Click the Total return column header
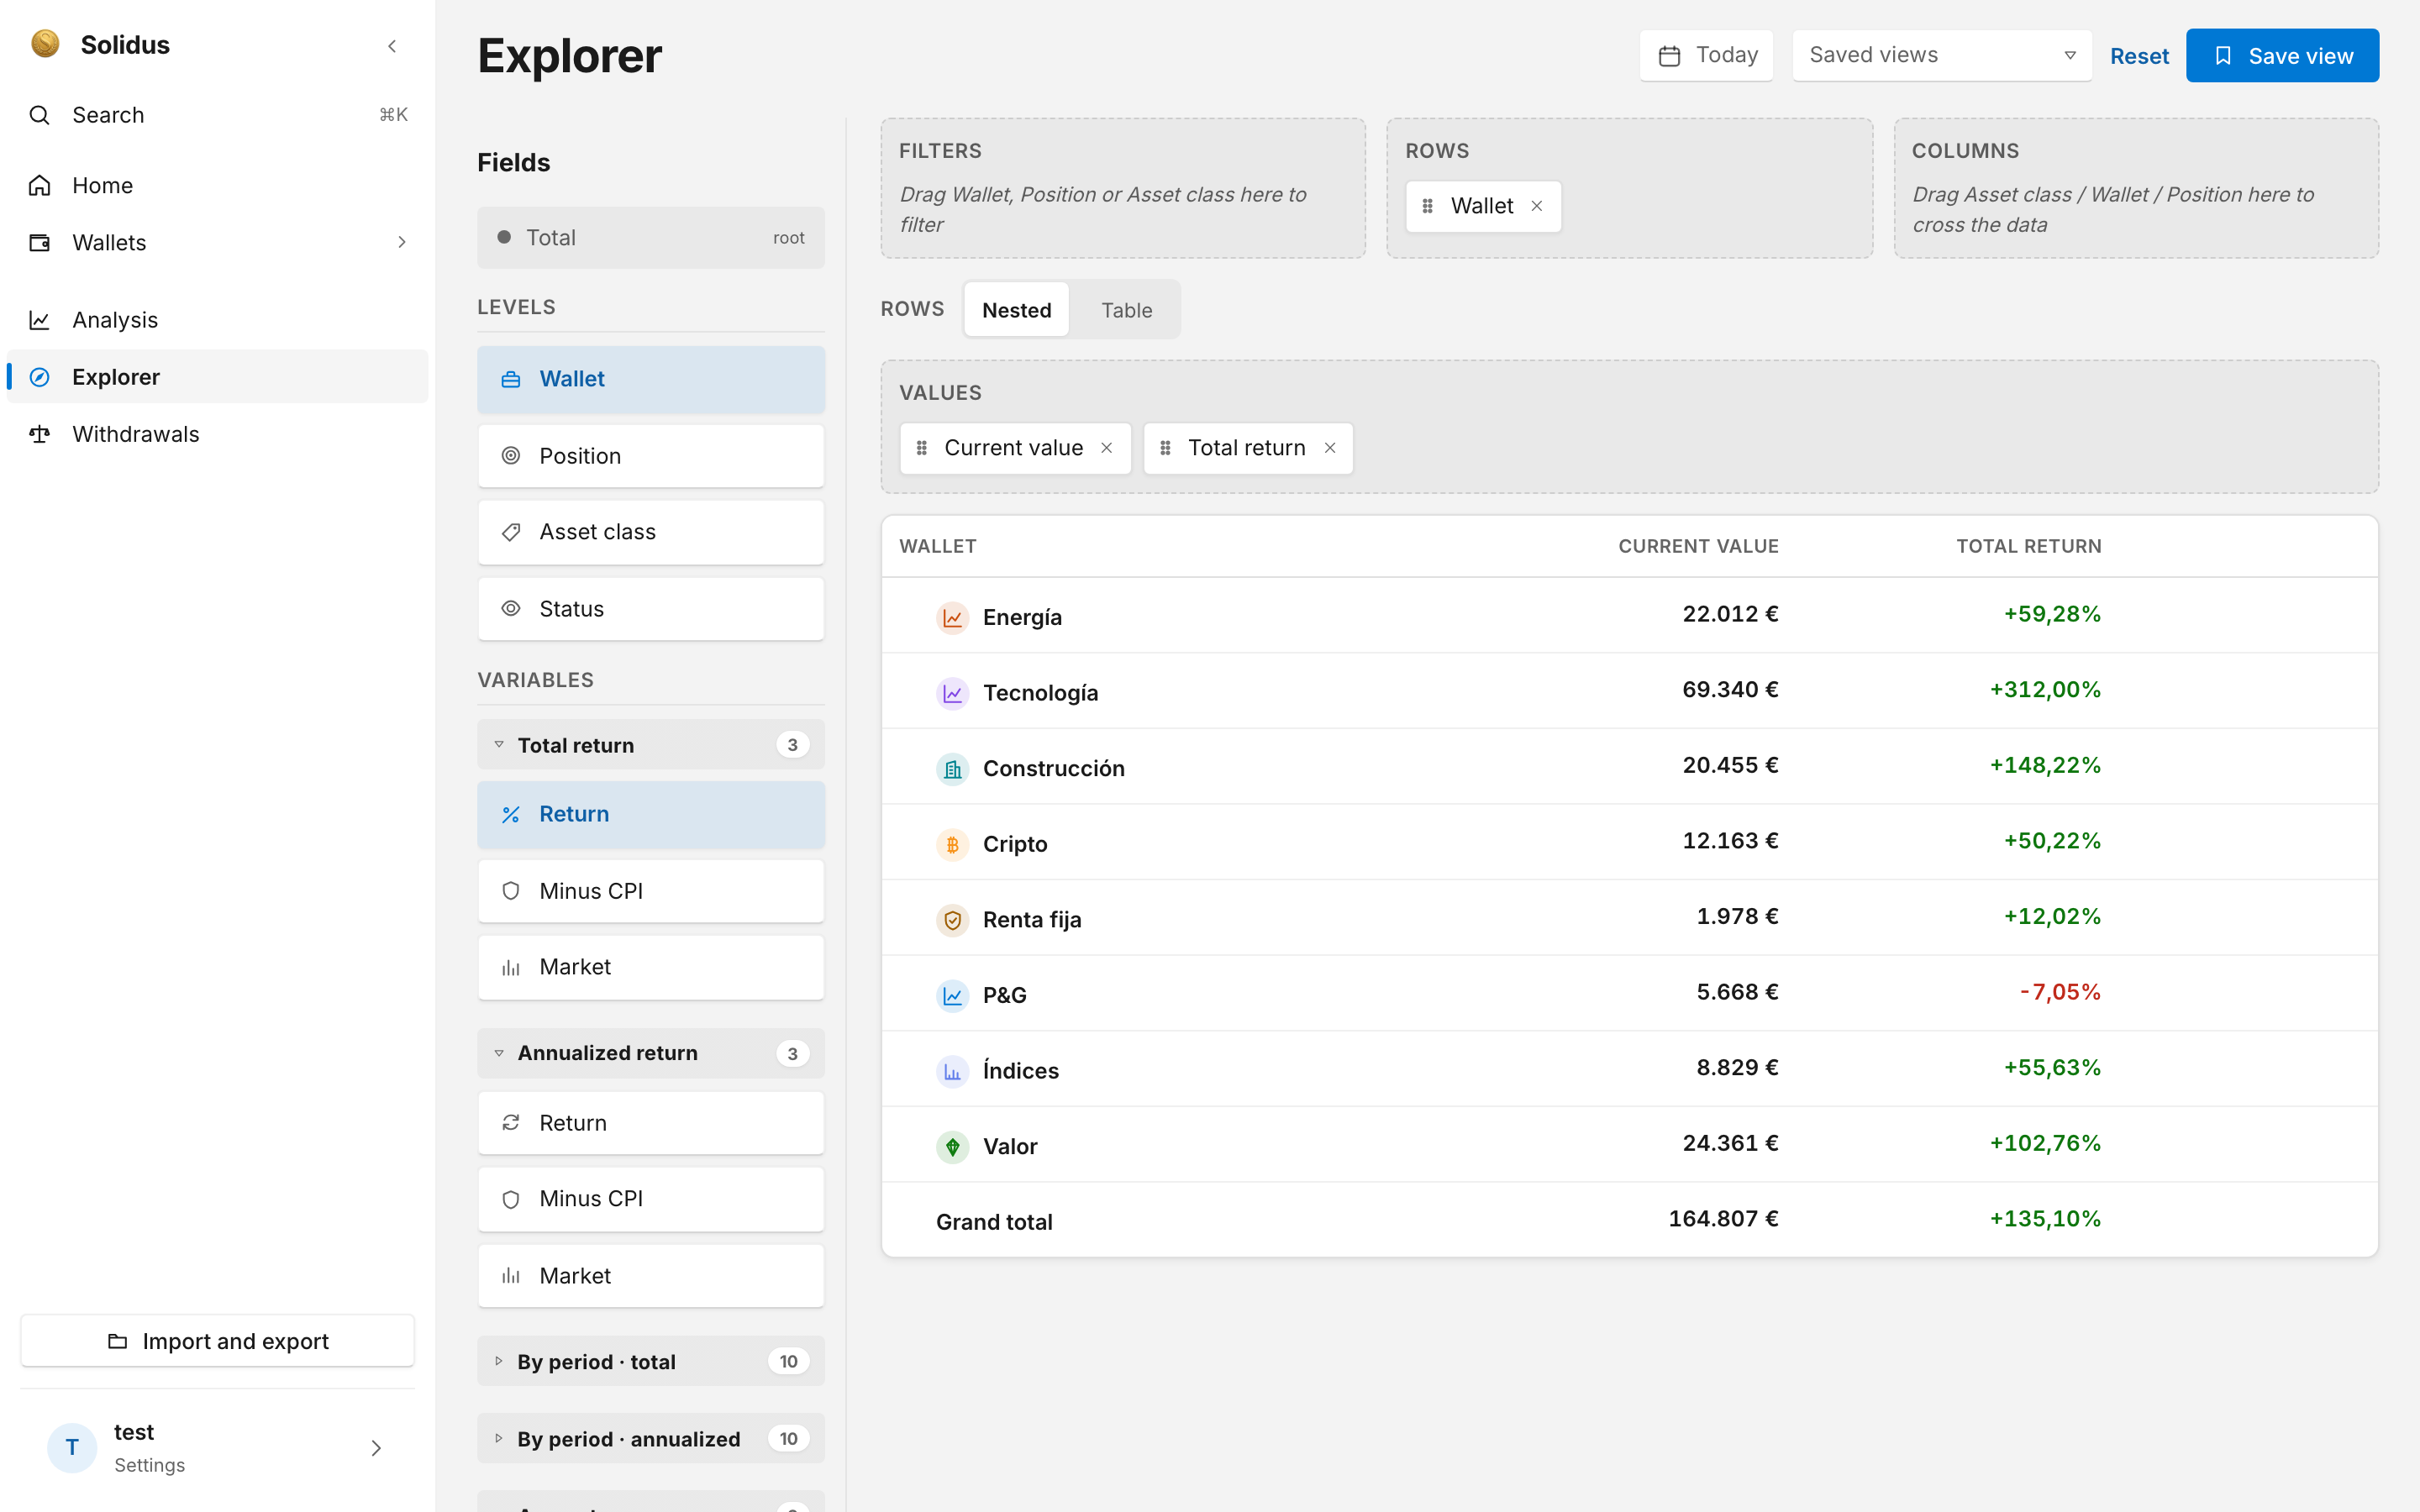Screen dimensions: 2420x1512 (x=2028, y=546)
